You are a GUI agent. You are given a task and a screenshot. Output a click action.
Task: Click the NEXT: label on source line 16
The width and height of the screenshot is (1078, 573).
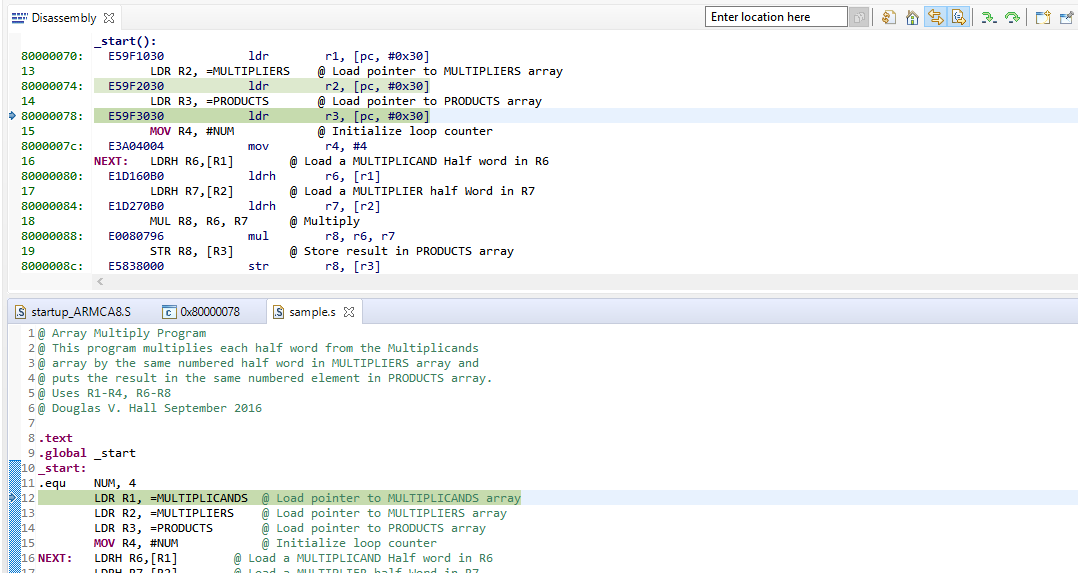point(55,558)
